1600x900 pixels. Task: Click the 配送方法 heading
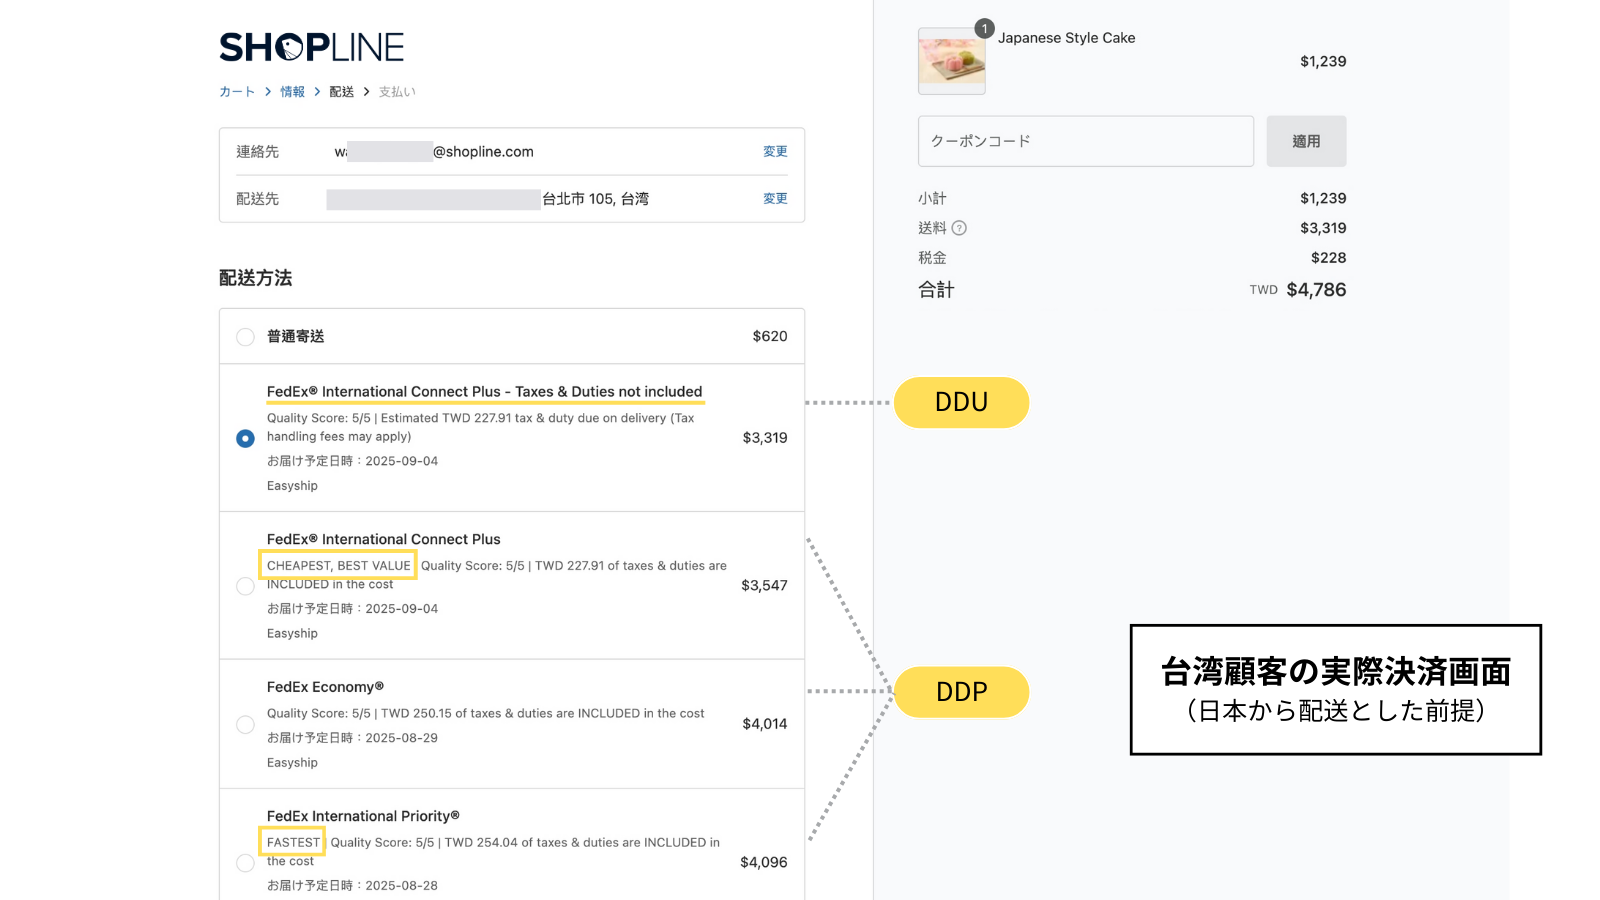(x=255, y=278)
